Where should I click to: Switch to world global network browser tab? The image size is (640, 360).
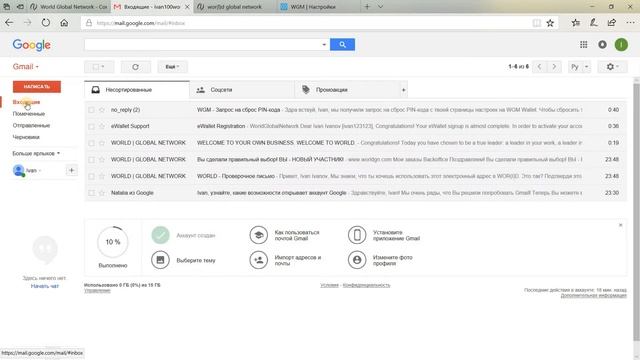(235, 7)
